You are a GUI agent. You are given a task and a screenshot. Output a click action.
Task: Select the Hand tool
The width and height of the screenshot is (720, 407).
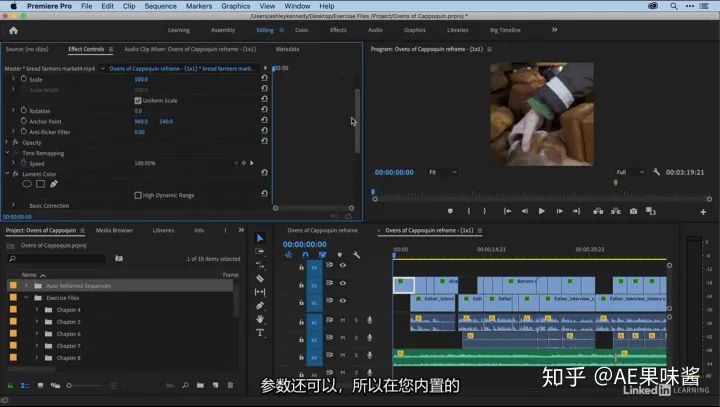[260, 319]
